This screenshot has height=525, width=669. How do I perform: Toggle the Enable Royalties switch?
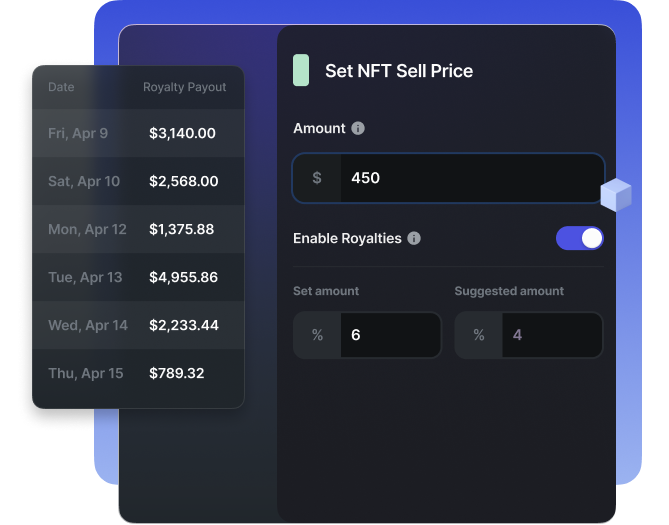click(580, 238)
